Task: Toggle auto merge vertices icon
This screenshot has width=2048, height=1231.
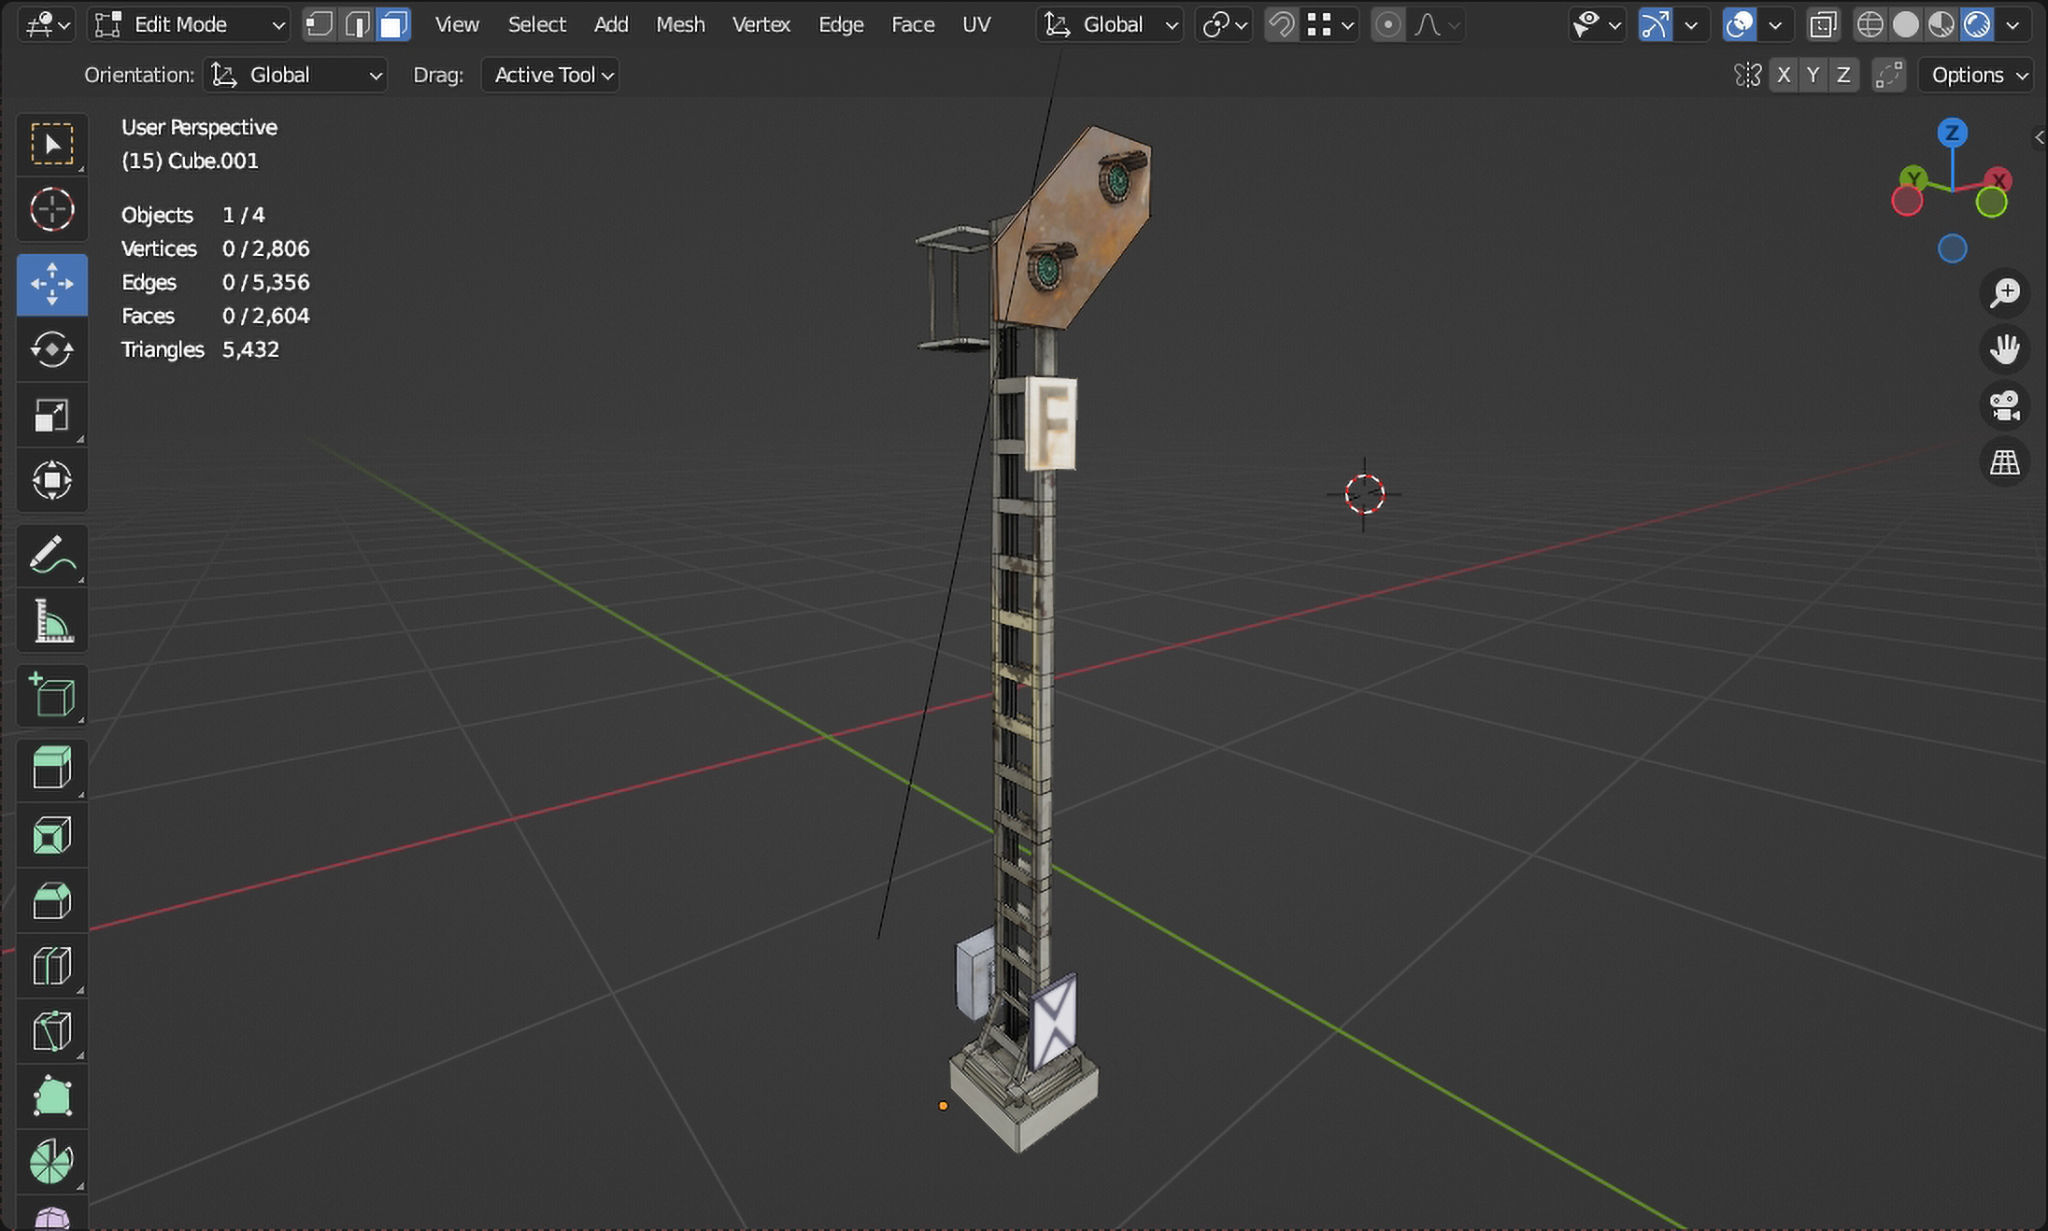Action: pos(1888,75)
